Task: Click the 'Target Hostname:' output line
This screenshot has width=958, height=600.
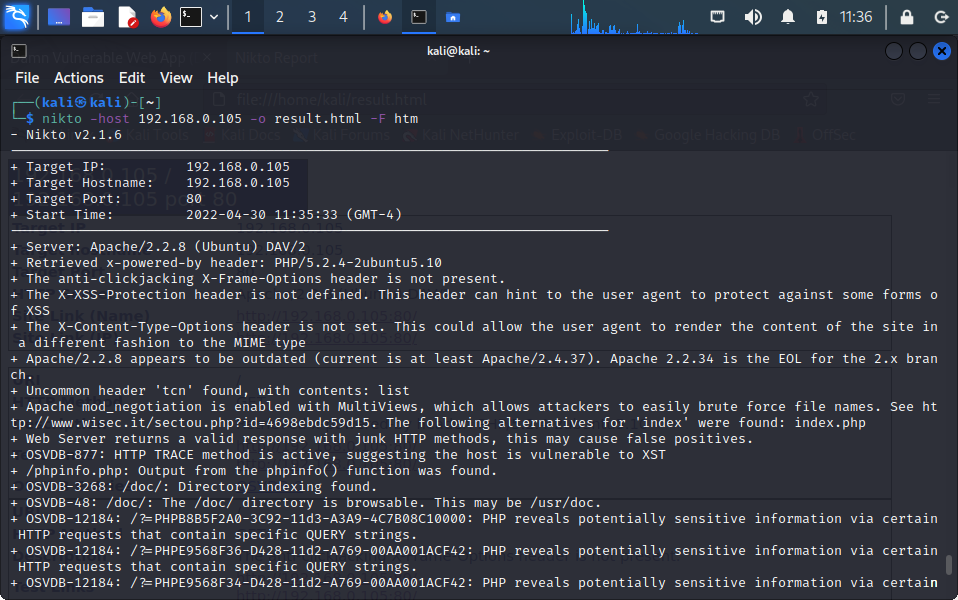Action: (150, 183)
